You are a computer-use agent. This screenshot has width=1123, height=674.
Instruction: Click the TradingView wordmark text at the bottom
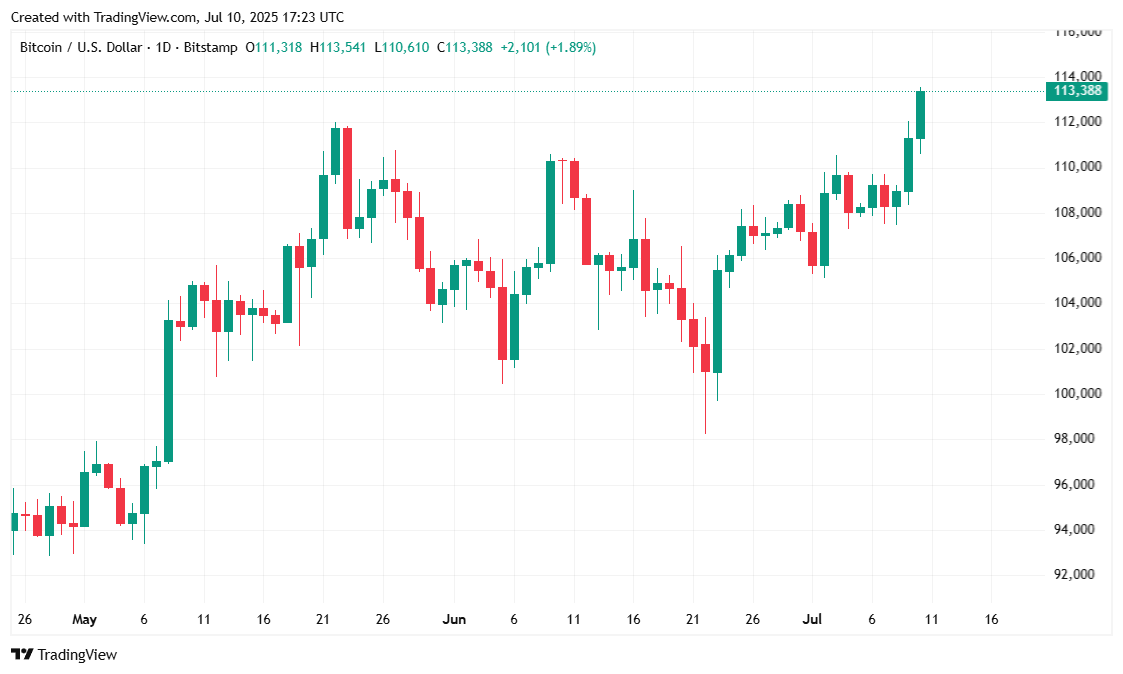[x=77, y=654]
